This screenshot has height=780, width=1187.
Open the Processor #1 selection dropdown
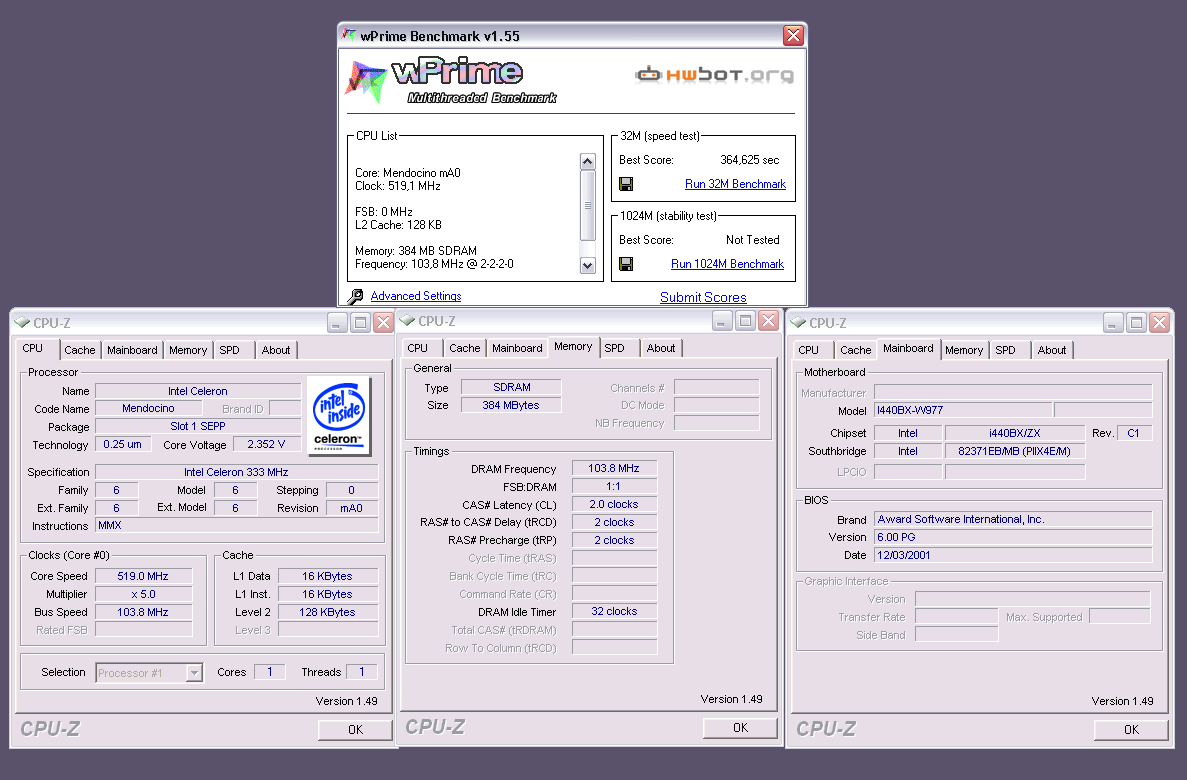[195, 672]
